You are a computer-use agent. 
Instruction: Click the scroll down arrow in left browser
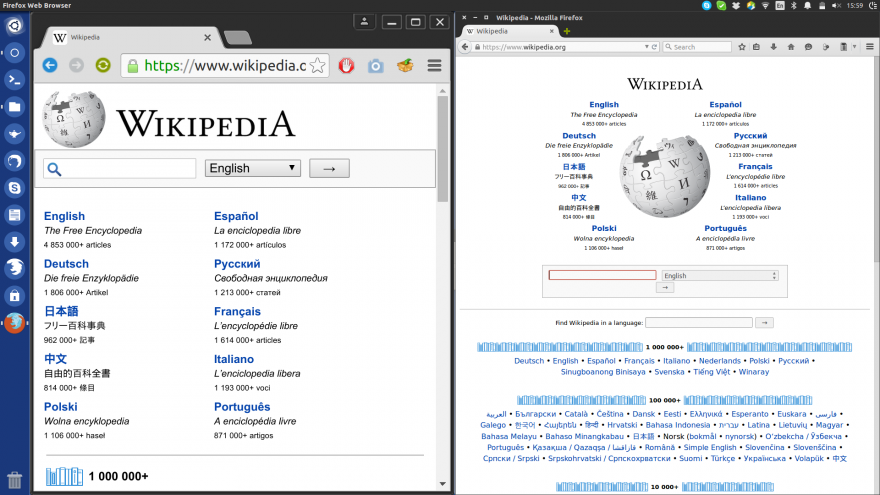tap(443, 484)
